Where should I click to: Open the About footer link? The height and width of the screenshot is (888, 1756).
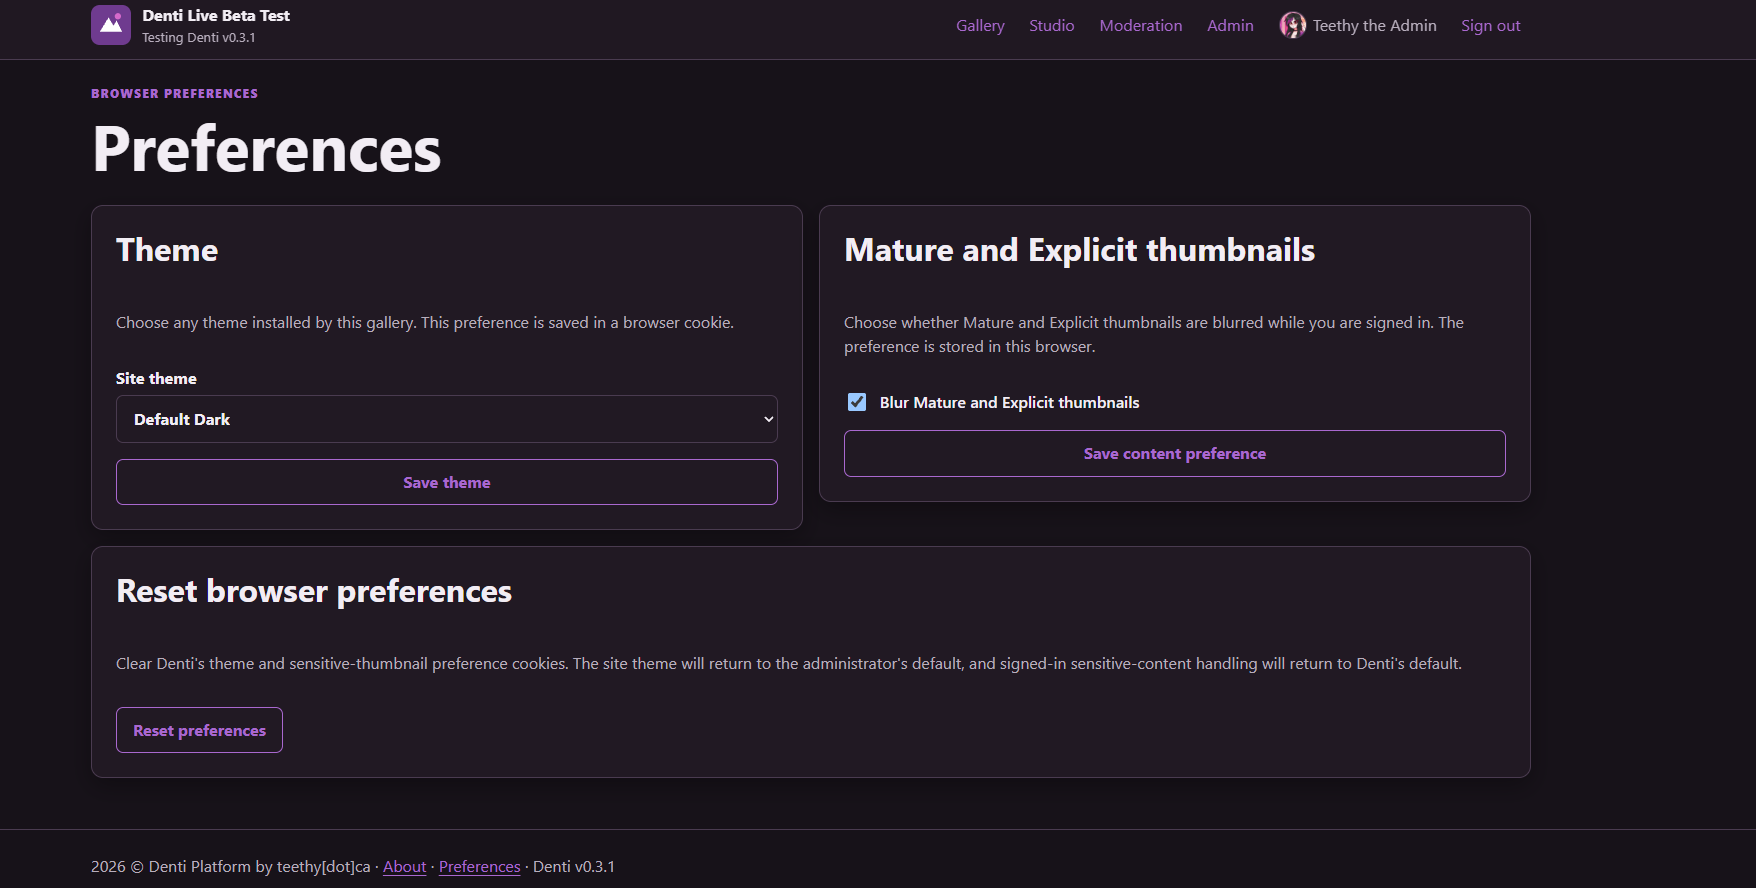point(405,866)
